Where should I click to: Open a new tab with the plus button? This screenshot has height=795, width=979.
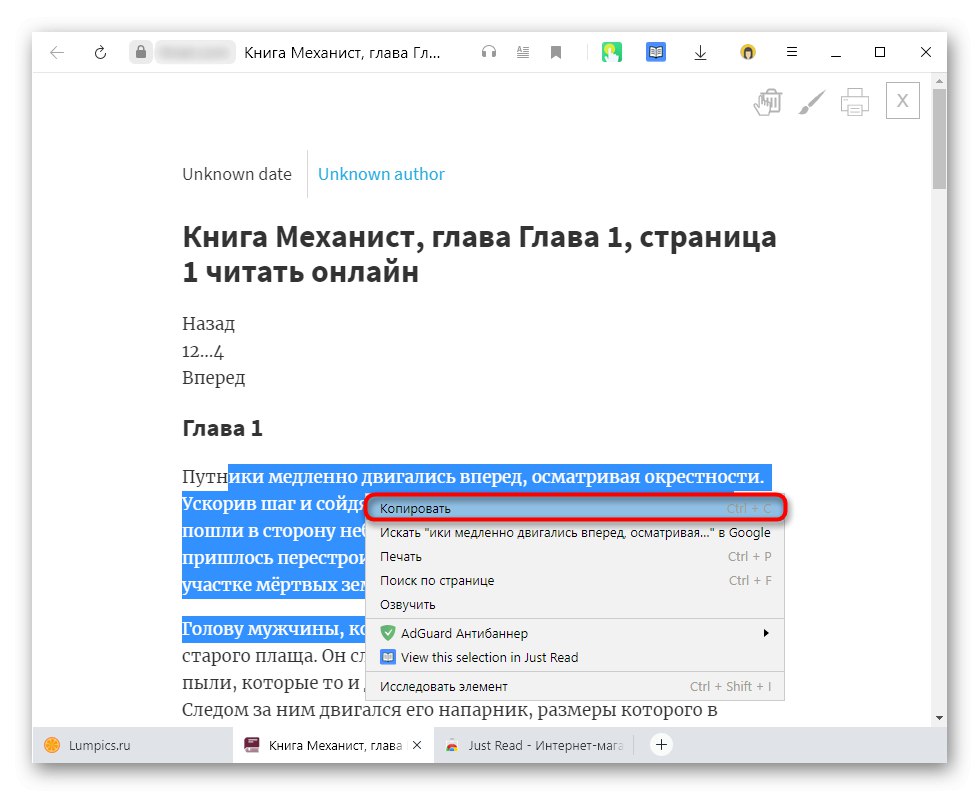(x=660, y=745)
